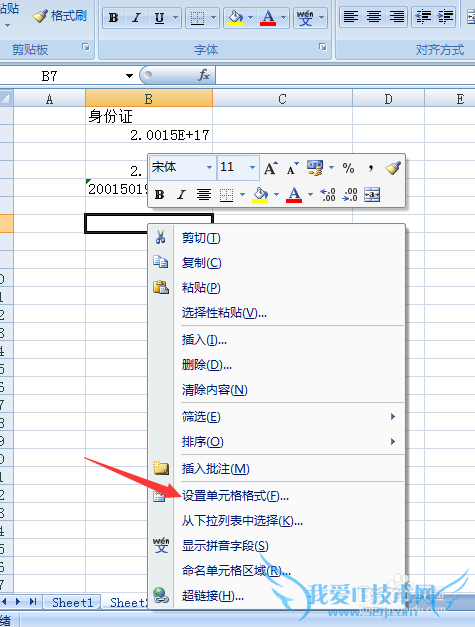
Task: Click the cell containing 身份证
Action: tap(149, 116)
